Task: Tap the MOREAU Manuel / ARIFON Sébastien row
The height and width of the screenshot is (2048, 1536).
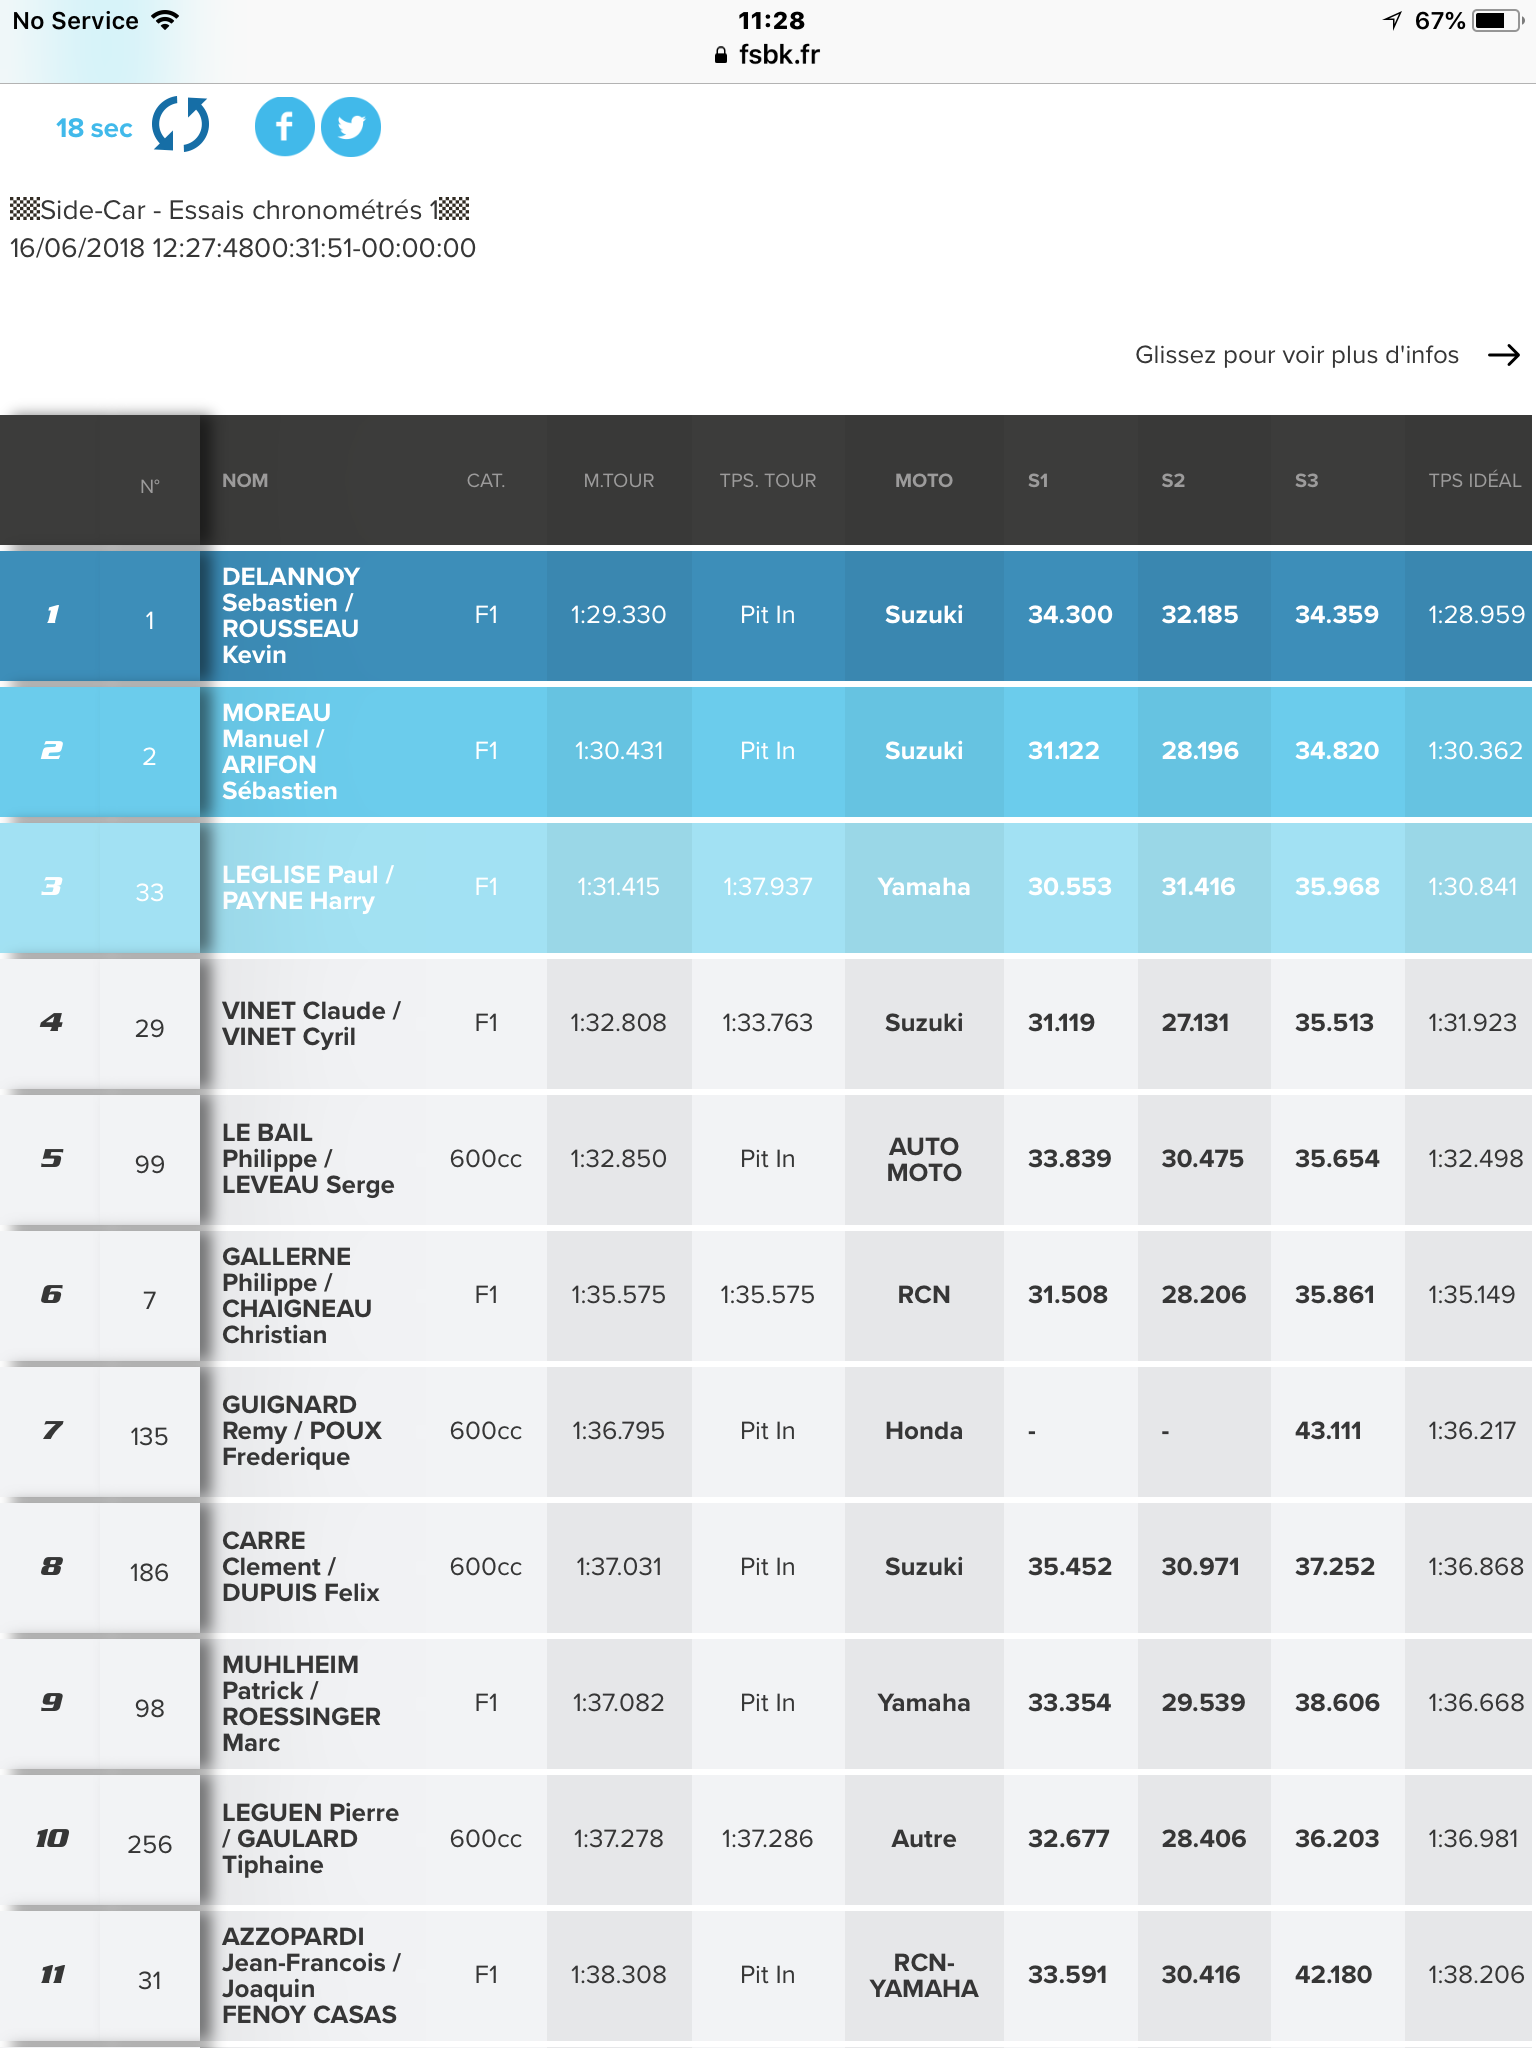Action: click(768, 751)
